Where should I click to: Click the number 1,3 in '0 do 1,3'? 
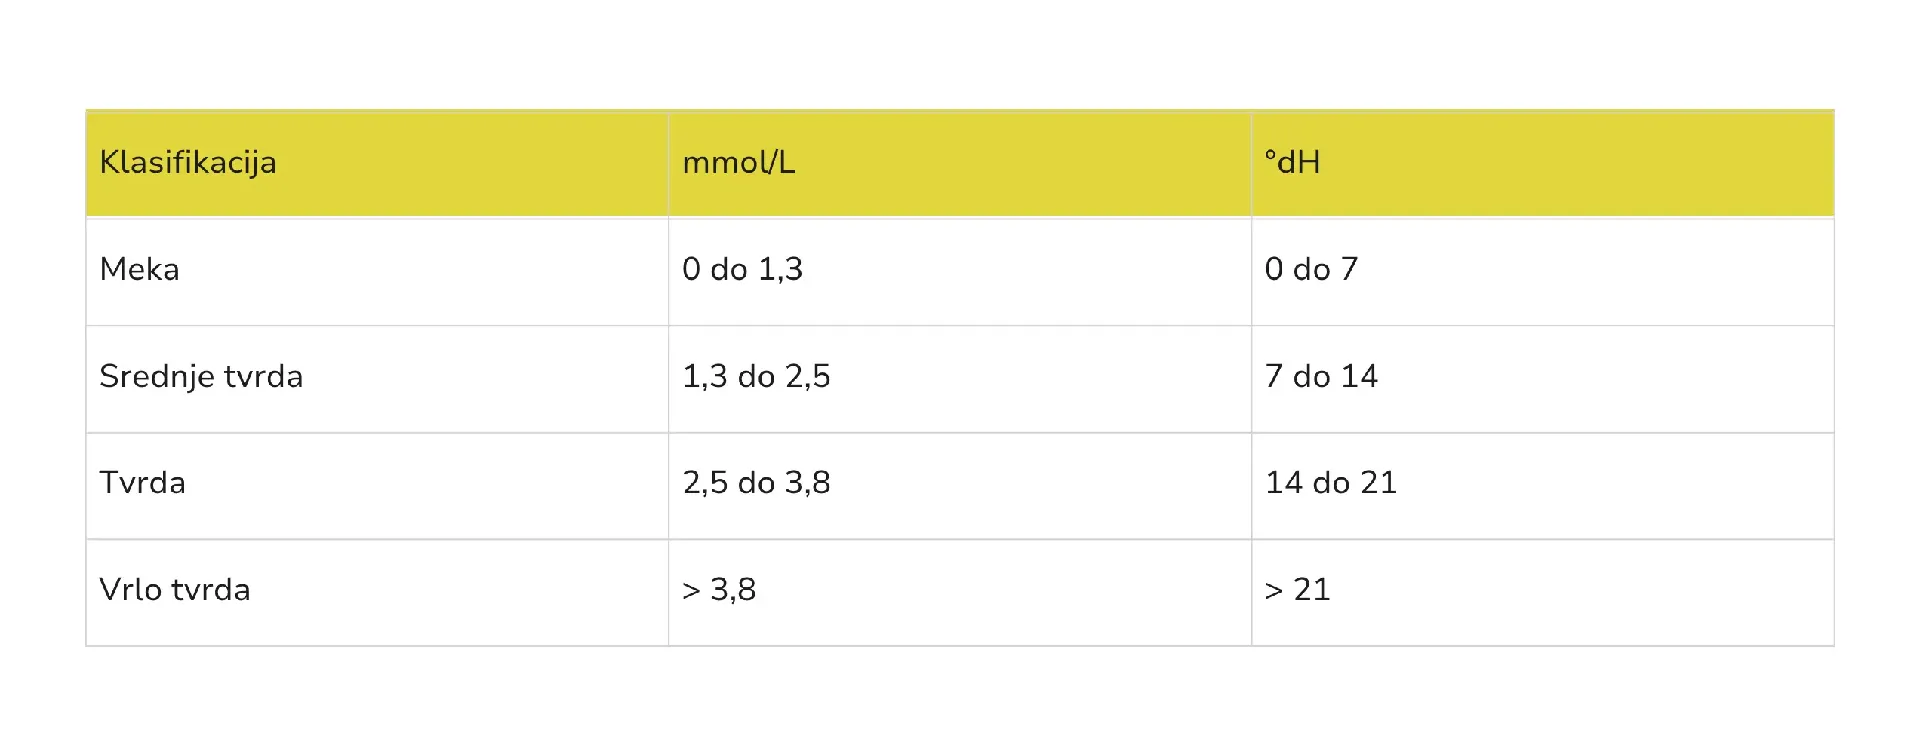pyautogui.click(x=781, y=269)
